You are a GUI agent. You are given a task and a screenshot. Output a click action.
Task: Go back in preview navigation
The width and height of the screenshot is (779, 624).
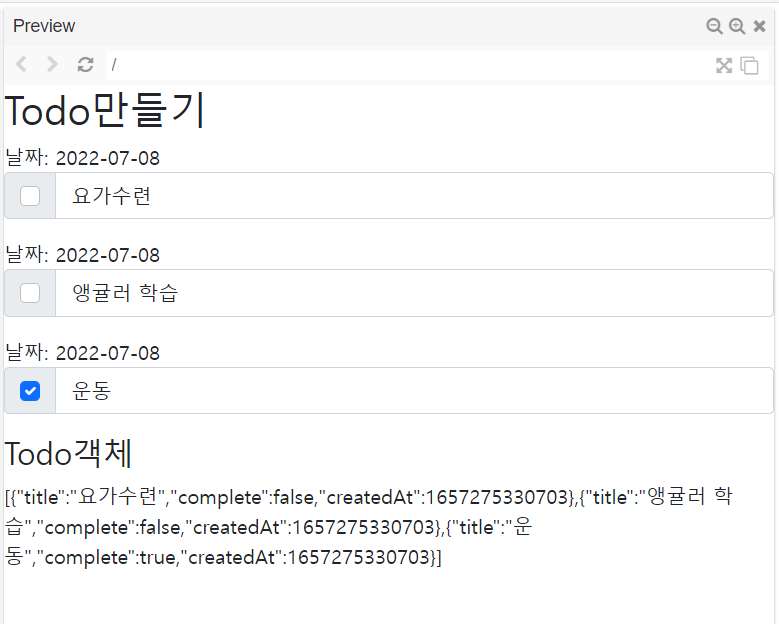pyautogui.click(x=22, y=65)
